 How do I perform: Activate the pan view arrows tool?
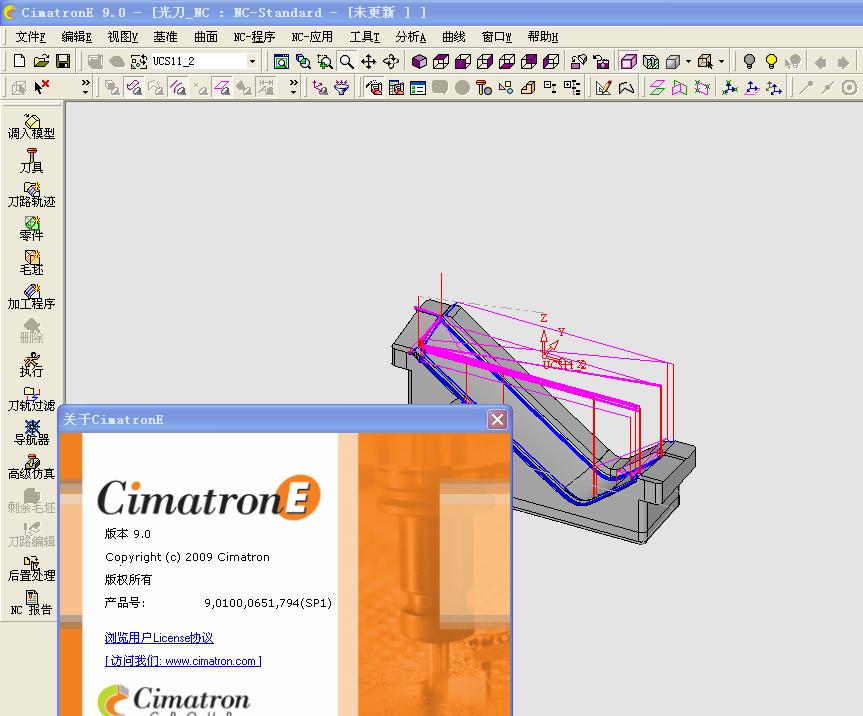(x=369, y=61)
